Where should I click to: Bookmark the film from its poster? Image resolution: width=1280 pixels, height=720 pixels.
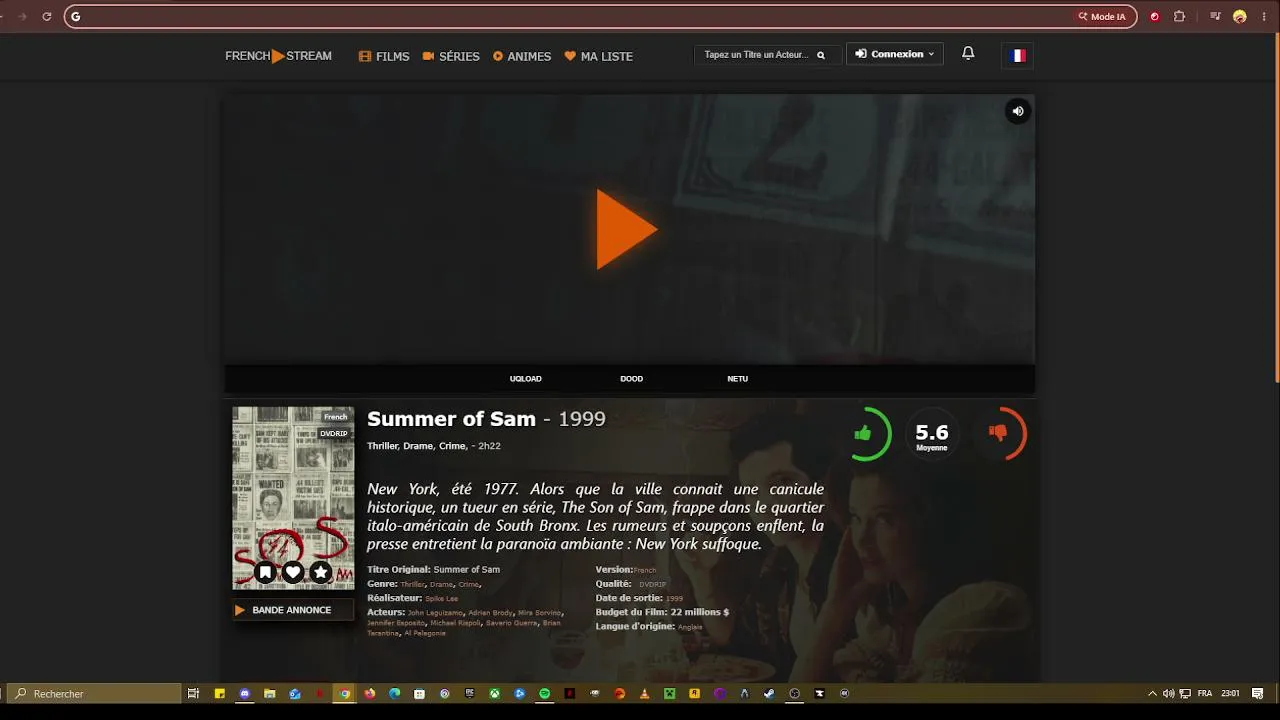[x=265, y=572]
